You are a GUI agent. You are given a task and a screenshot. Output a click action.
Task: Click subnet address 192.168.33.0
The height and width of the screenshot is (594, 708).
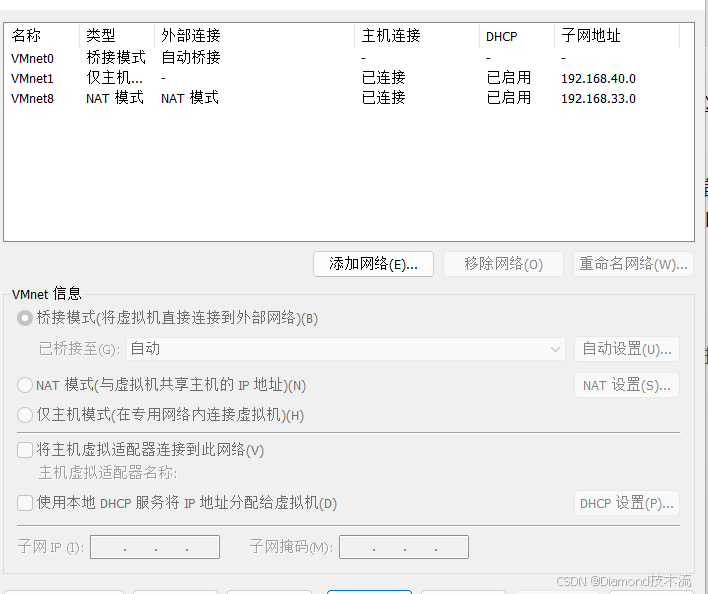[598, 98]
